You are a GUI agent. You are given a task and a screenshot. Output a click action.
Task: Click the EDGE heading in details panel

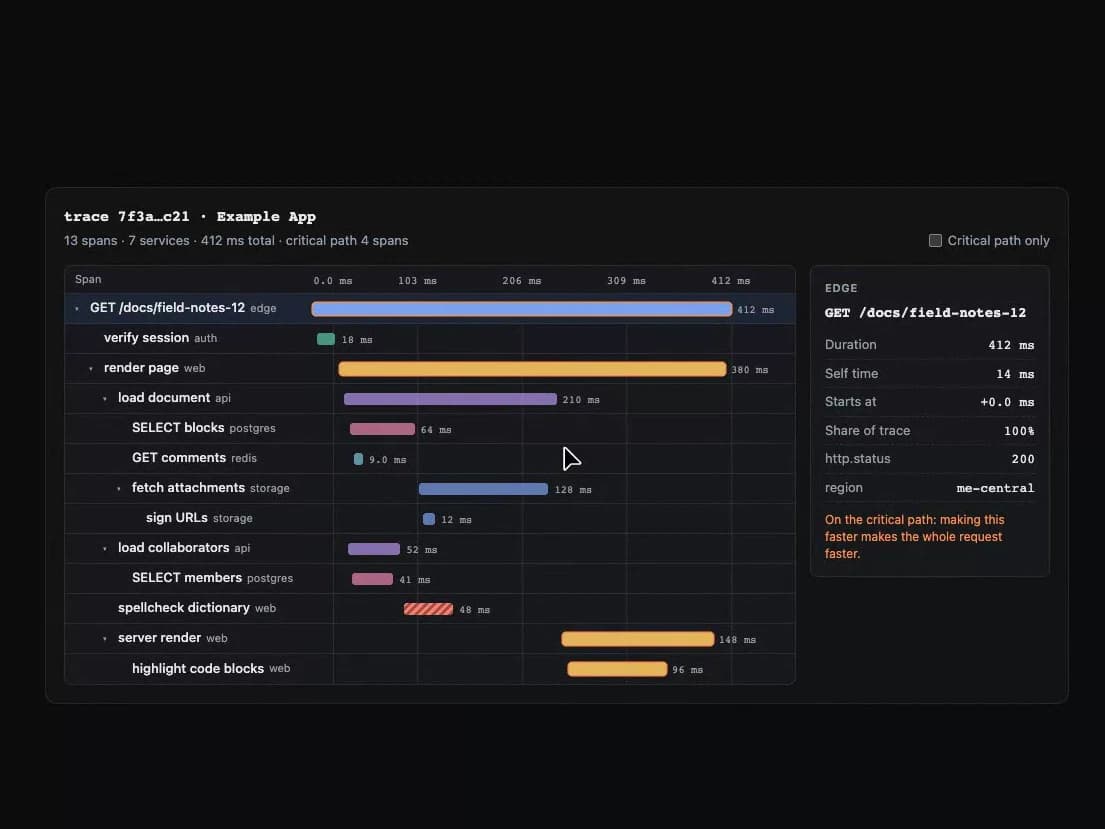point(841,288)
